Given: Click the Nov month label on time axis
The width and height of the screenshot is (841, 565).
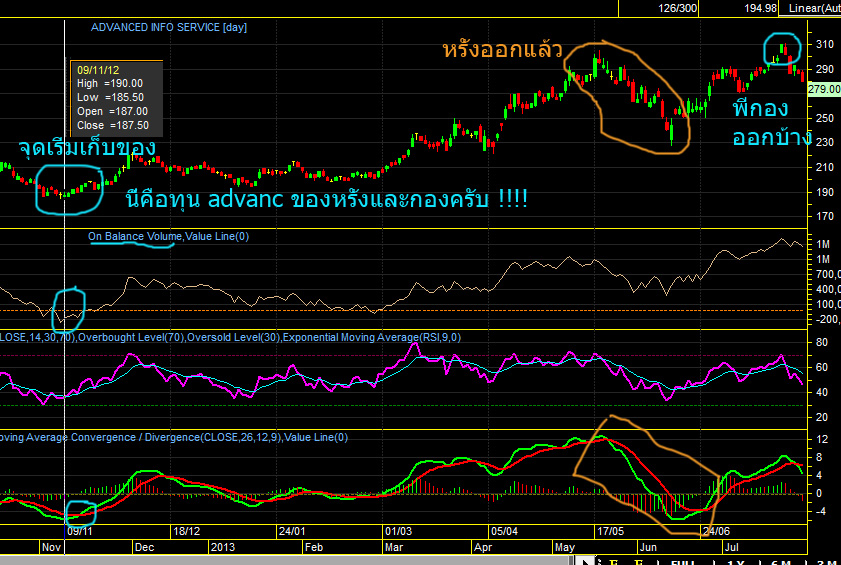Looking at the screenshot, I should tap(51, 547).
